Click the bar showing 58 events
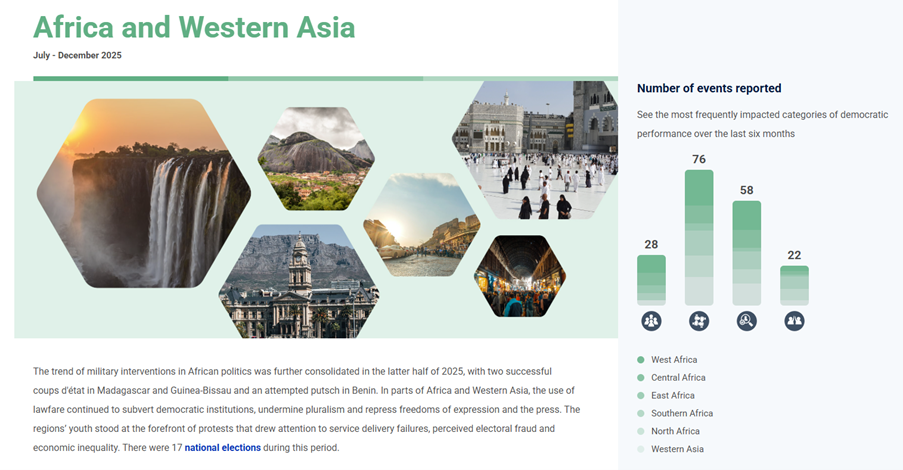903x470 pixels. click(x=747, y=253)
